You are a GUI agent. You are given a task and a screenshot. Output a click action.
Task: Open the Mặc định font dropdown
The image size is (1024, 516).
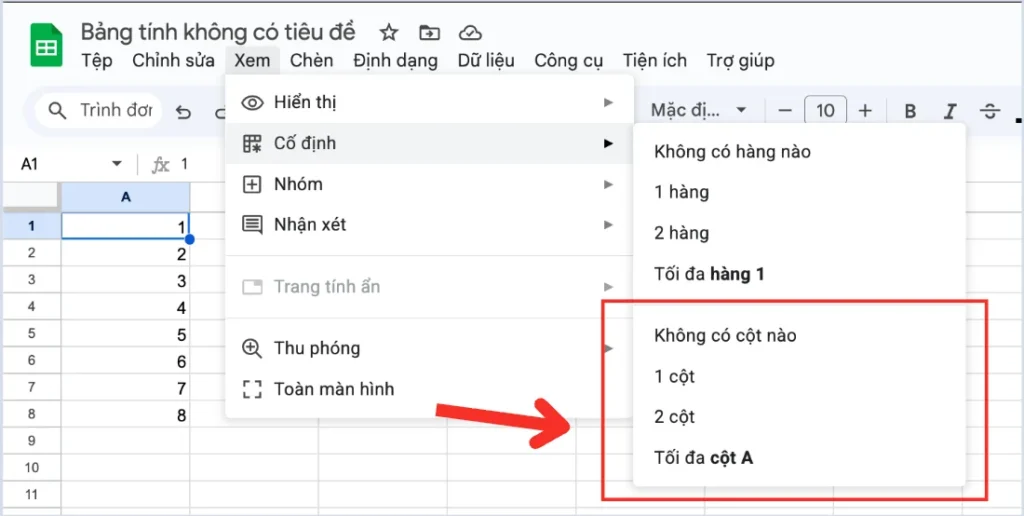698,110
